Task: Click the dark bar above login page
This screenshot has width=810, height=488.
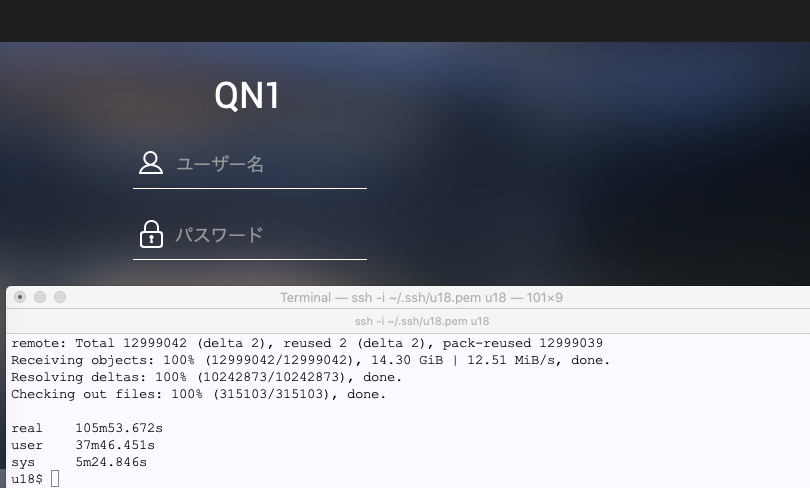Action: (x=405, y=20)
